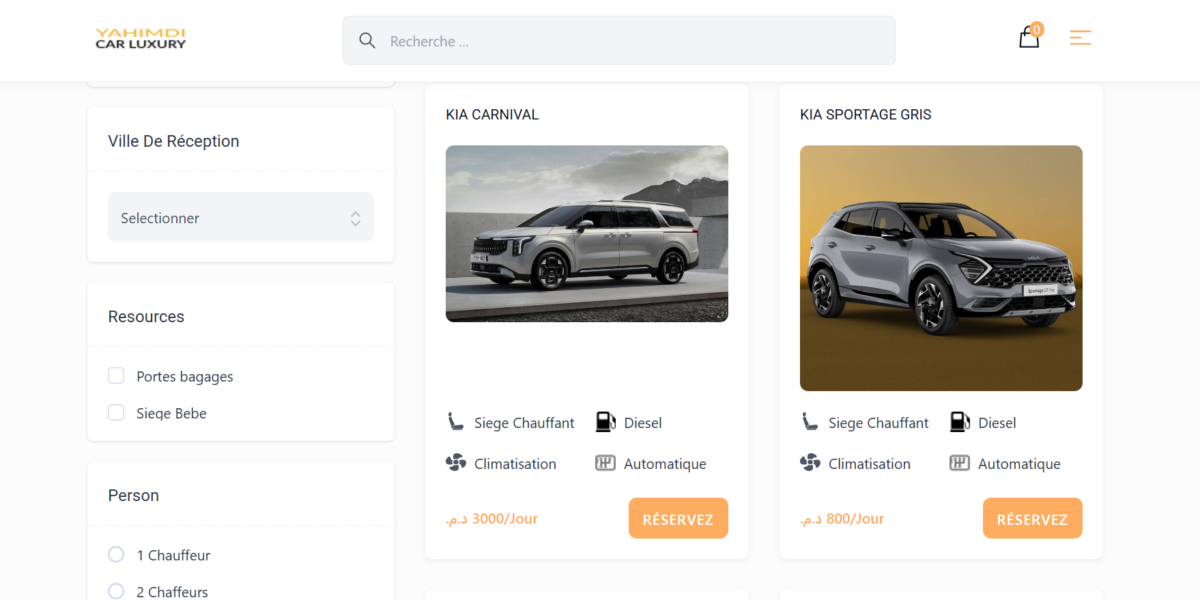The width and height of the screenshot is (1200, 600).
Task: Click Kia Carnival diesel fuel pump icon
Action: pyautogui.click(x=605, y=422)
